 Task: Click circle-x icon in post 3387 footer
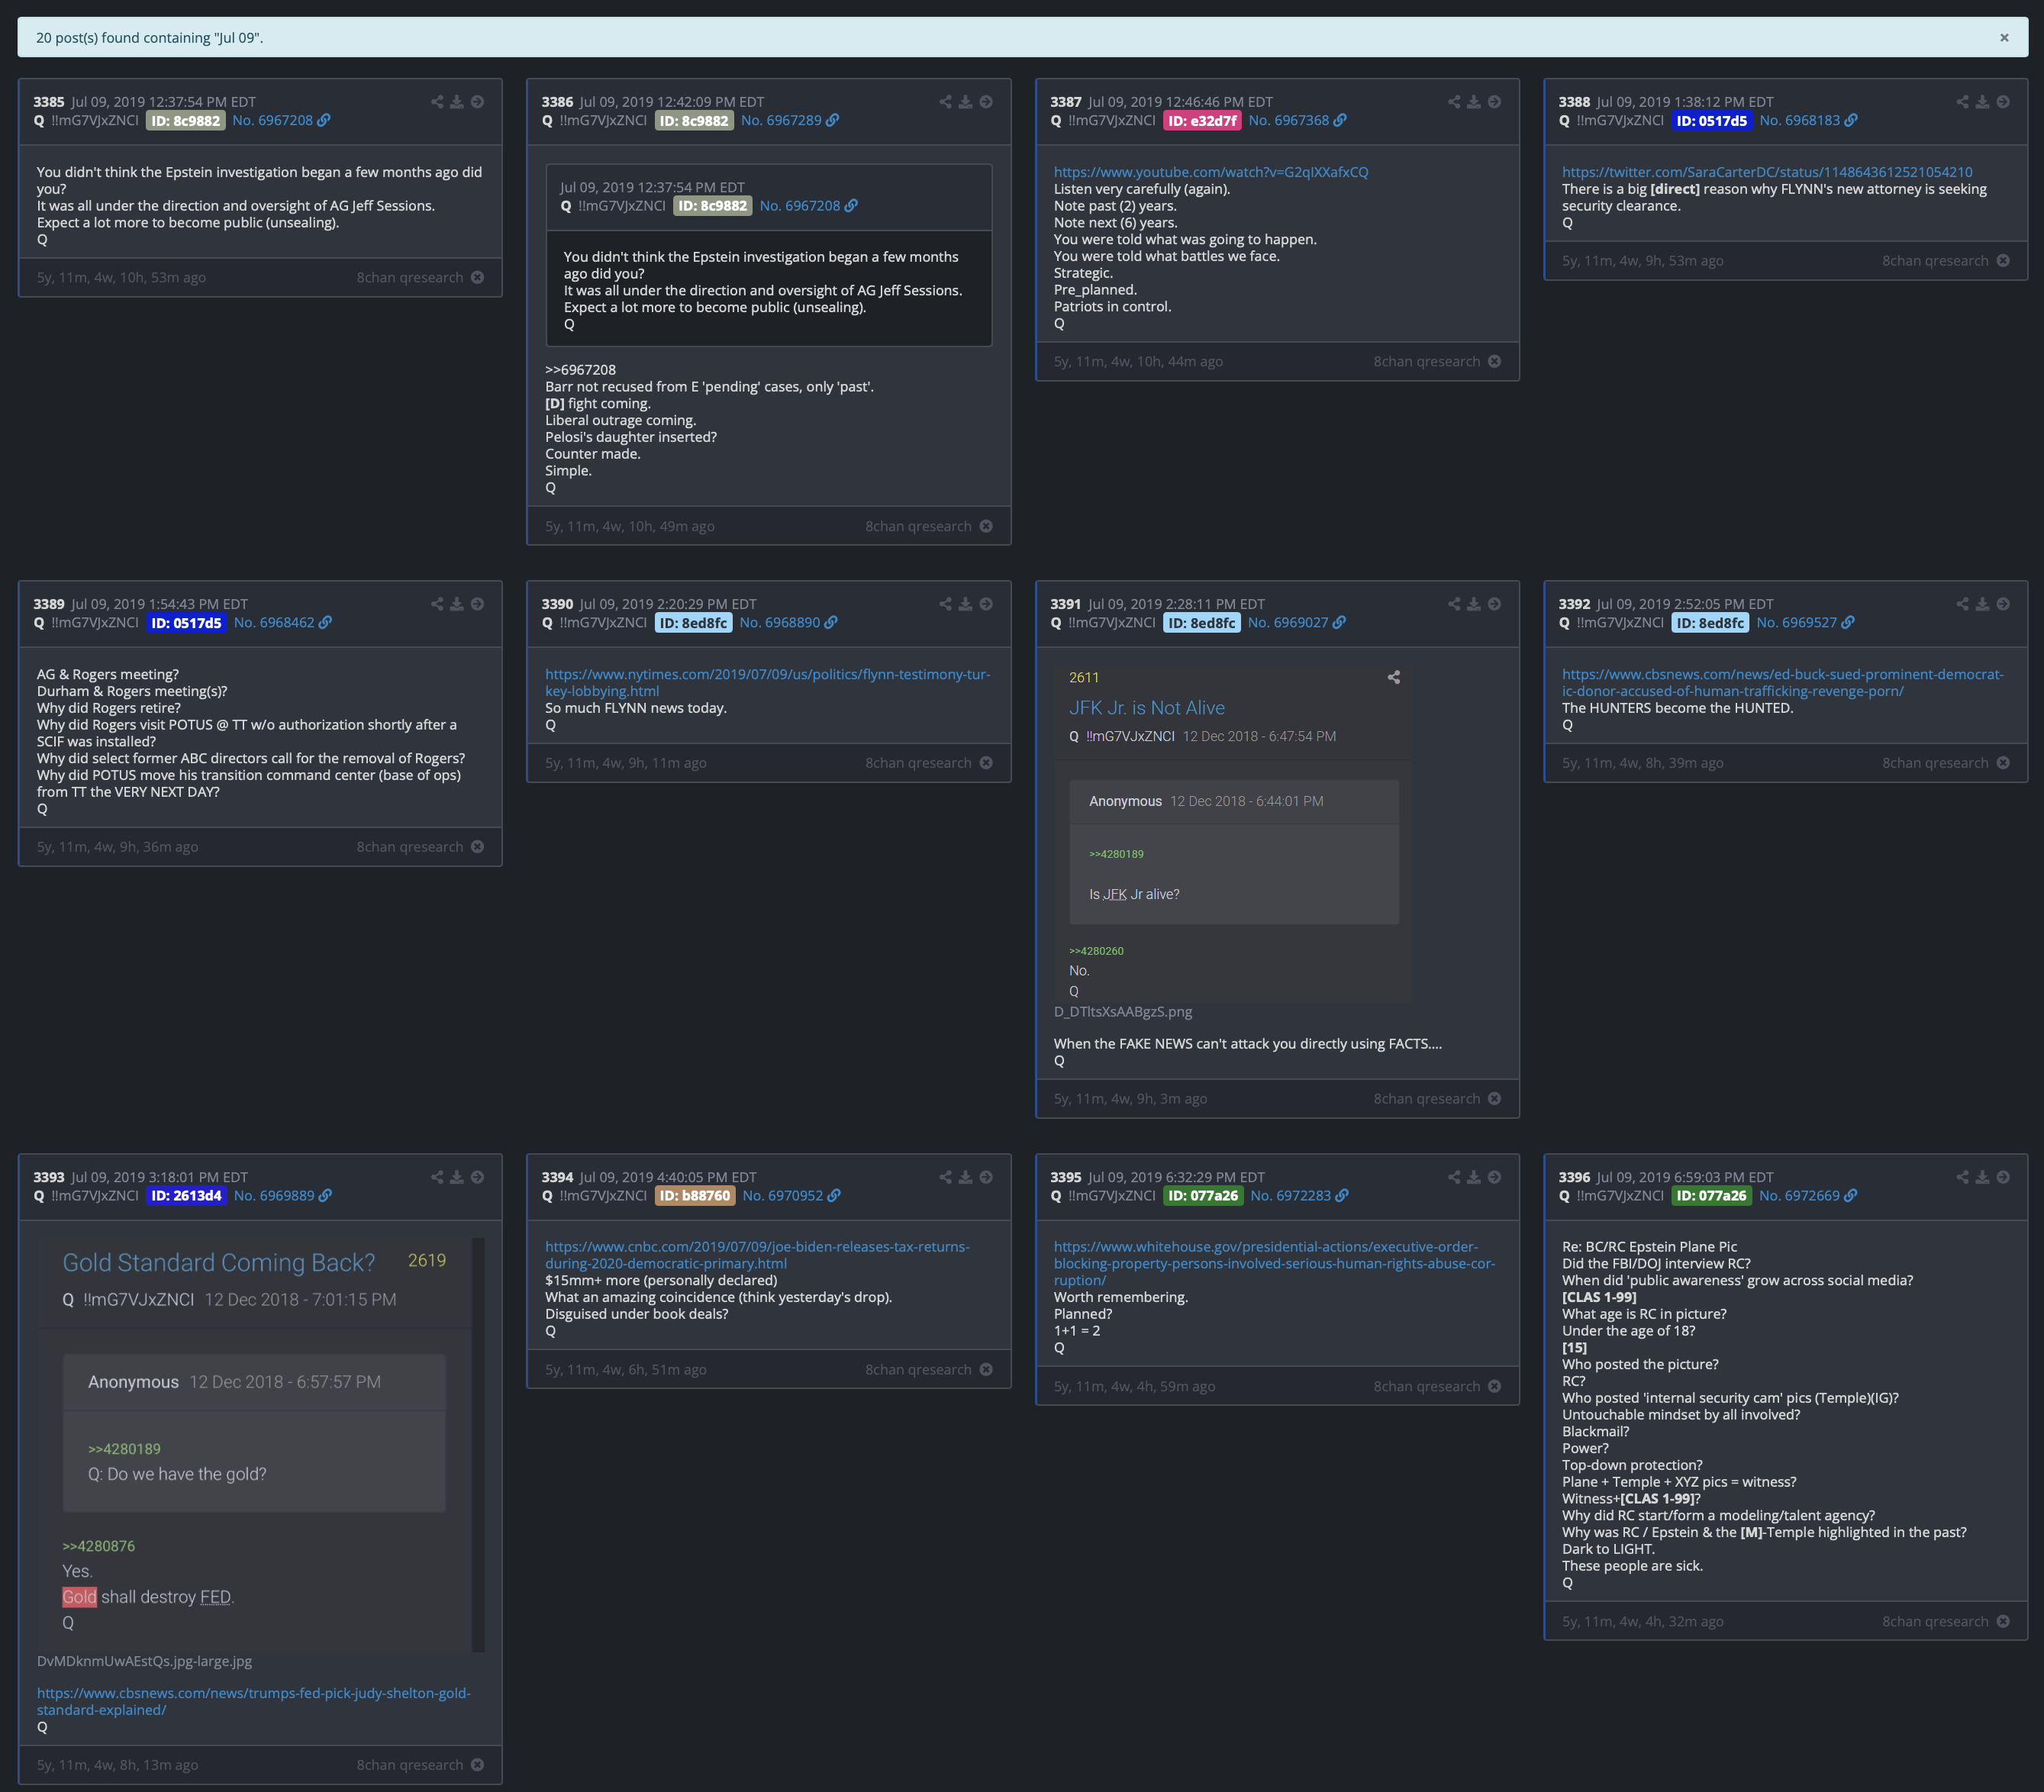[1495, 361]
